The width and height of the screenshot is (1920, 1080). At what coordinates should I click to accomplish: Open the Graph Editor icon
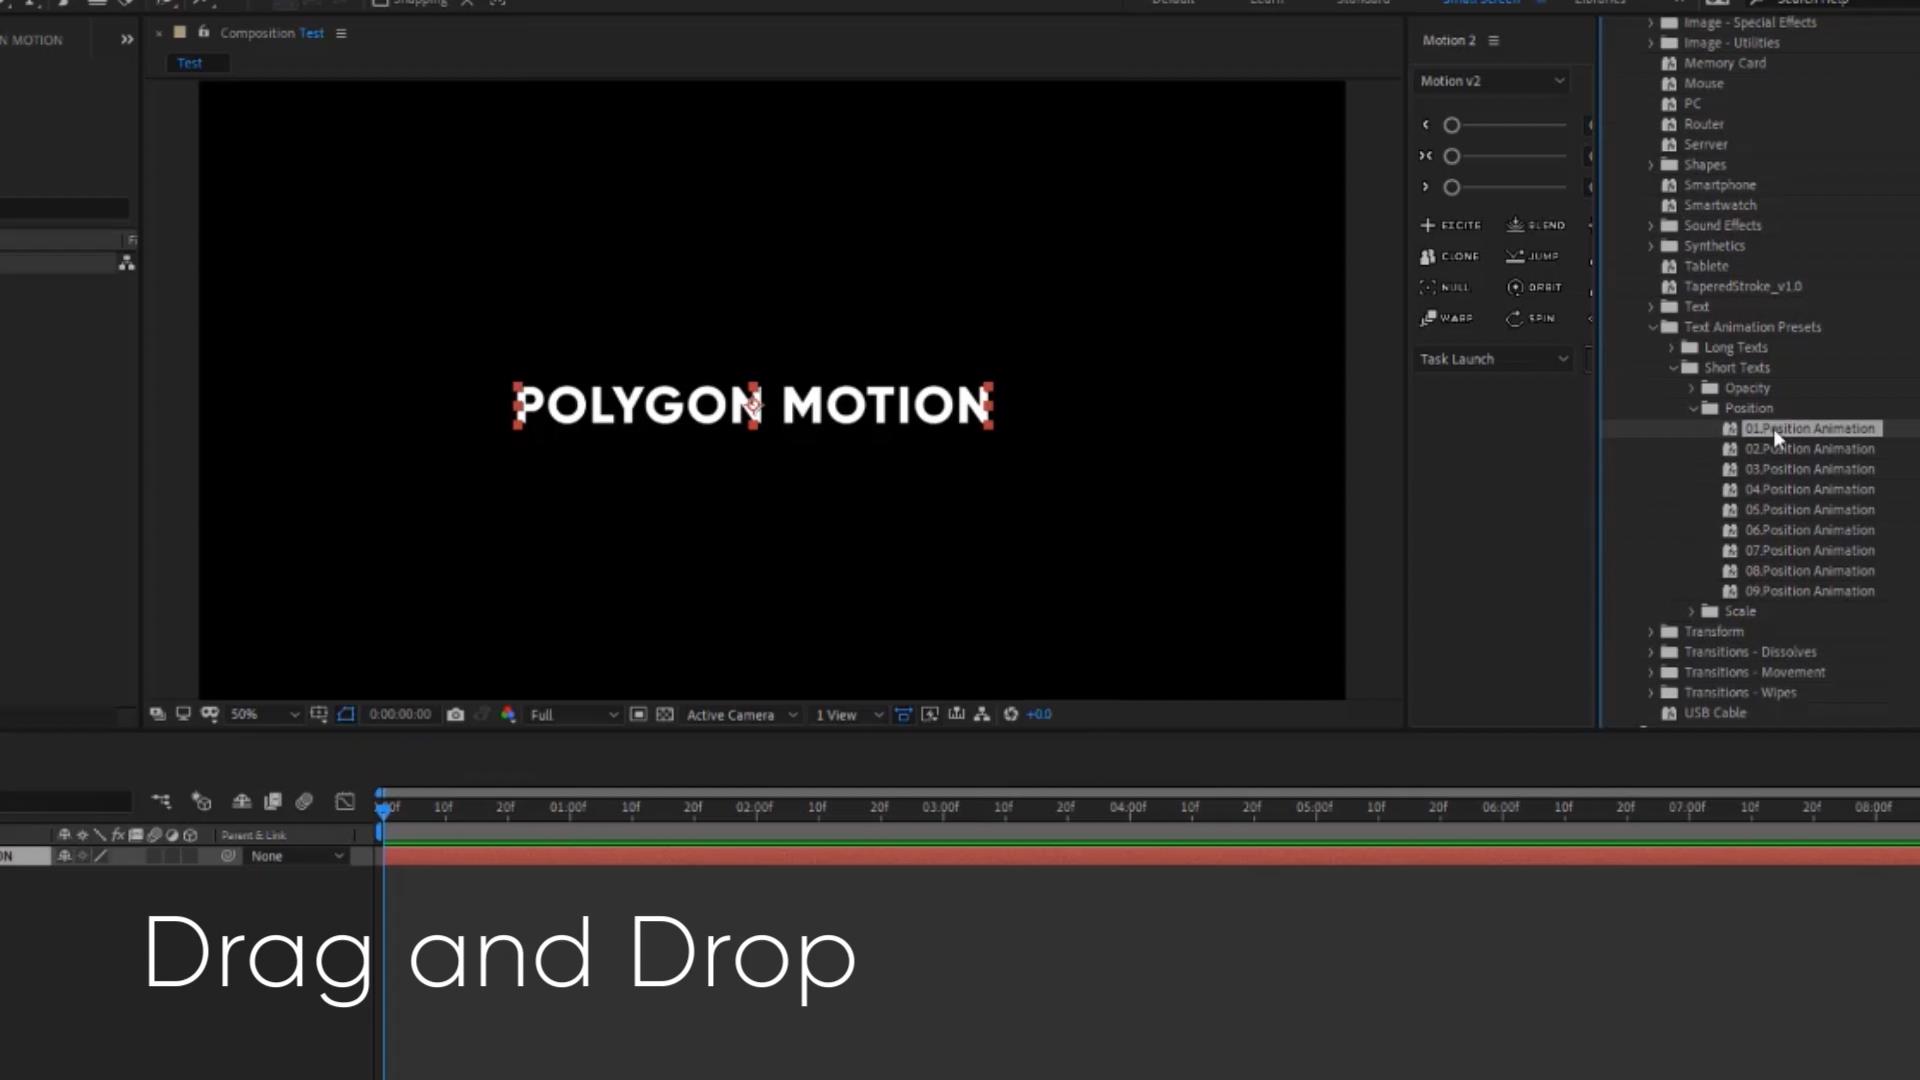coord(345,801)
